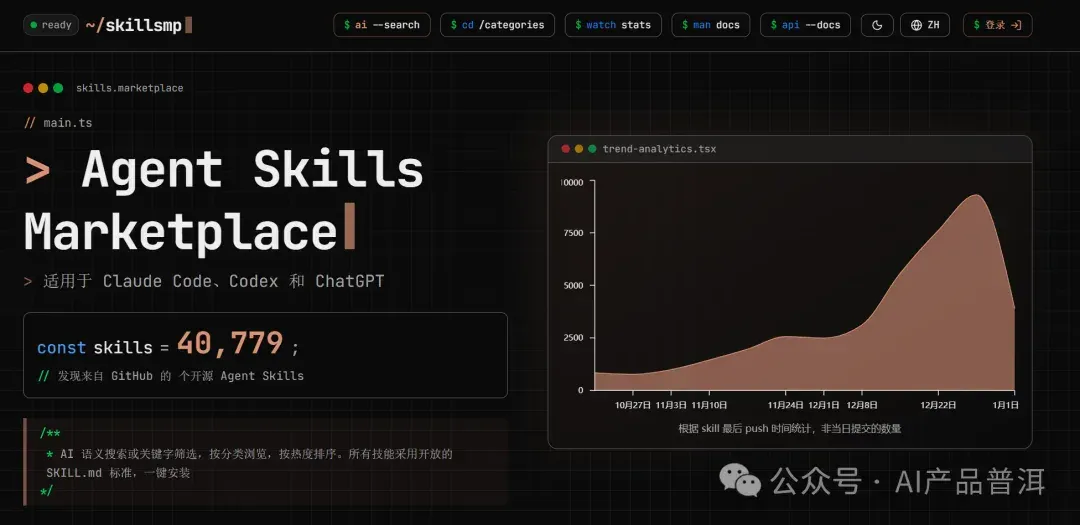Go to cd /categories page
Viewport: 1080px width, 525px height.
tap(497, 25)
